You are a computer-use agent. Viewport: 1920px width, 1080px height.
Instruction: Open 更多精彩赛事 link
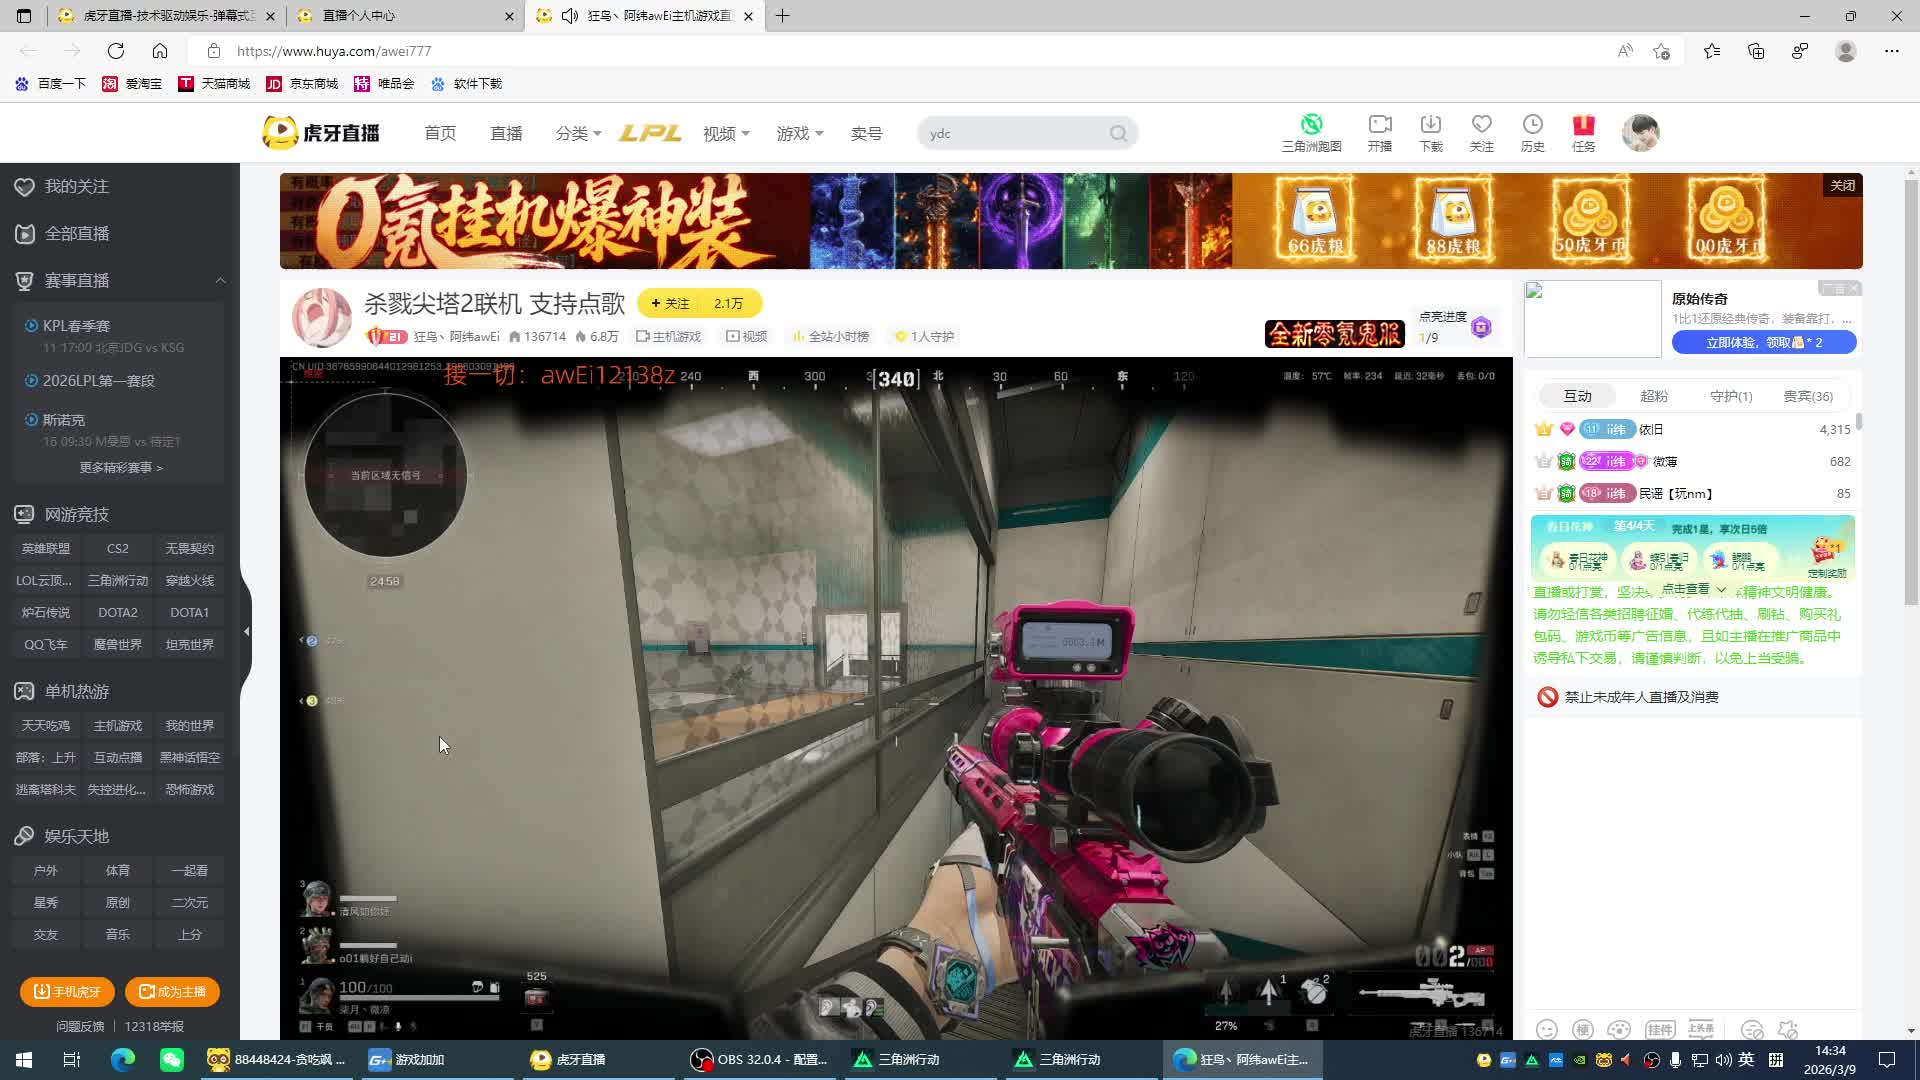120,467
